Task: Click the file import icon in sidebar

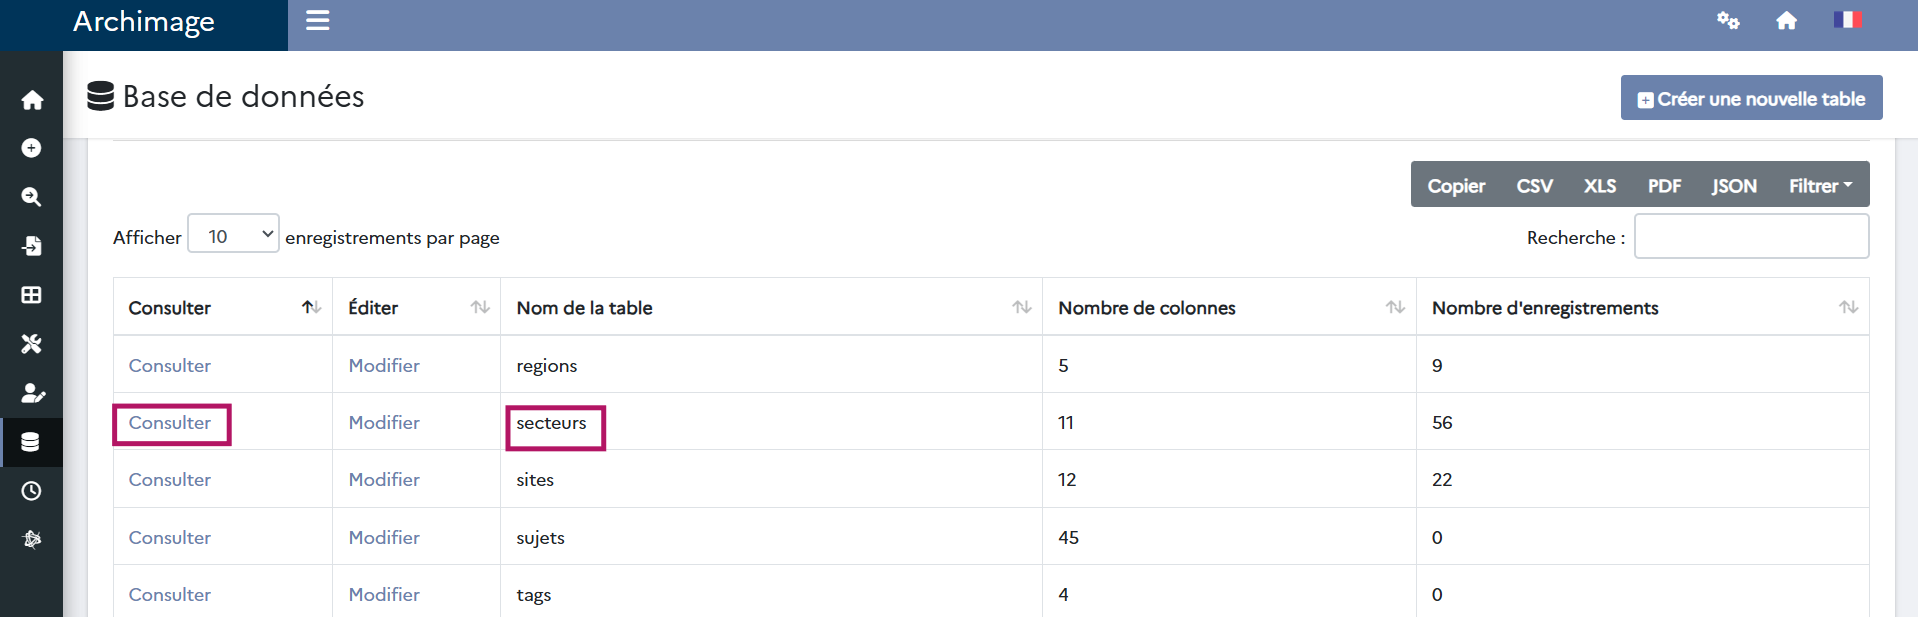Action: [x=32, y=246]
